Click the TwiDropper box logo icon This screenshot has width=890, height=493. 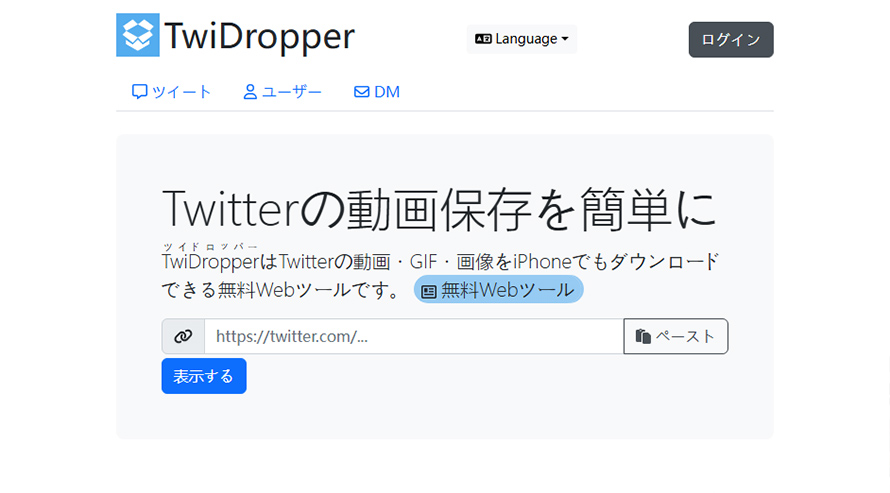(138, 35)
